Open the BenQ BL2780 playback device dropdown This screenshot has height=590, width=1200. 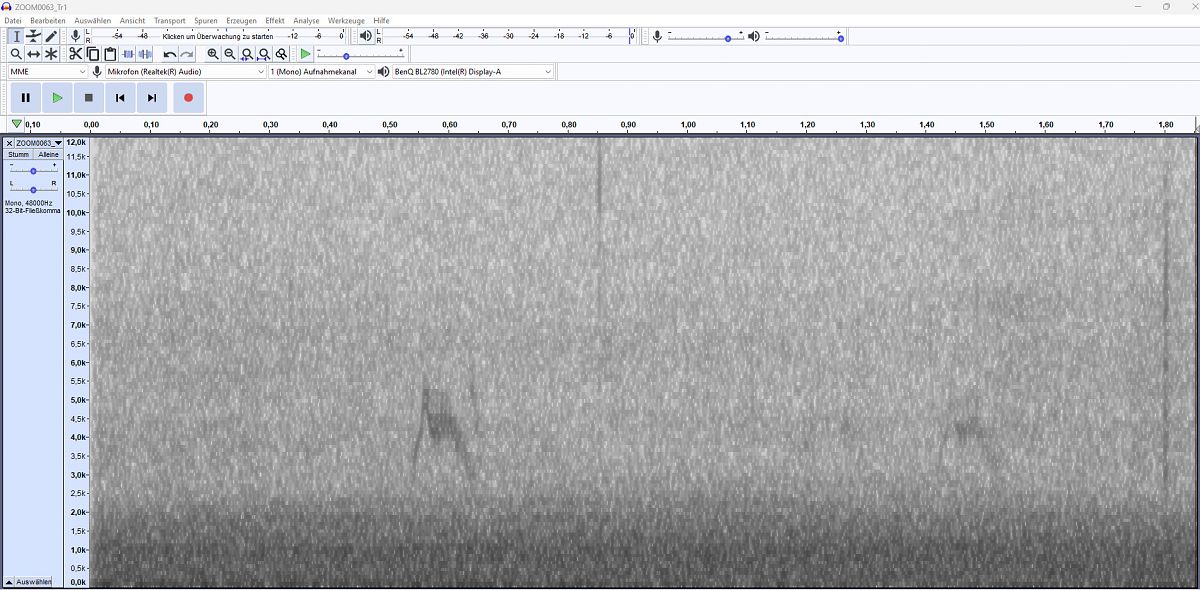[x=473, y=72]
